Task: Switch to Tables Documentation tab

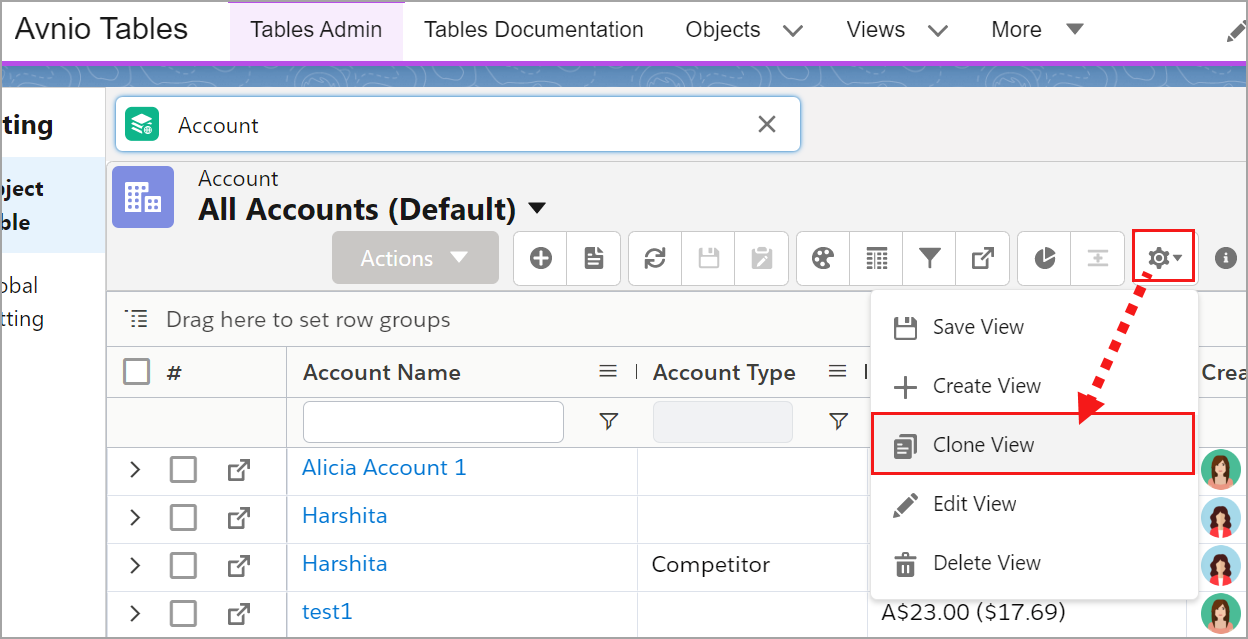Action: (533, 30)
